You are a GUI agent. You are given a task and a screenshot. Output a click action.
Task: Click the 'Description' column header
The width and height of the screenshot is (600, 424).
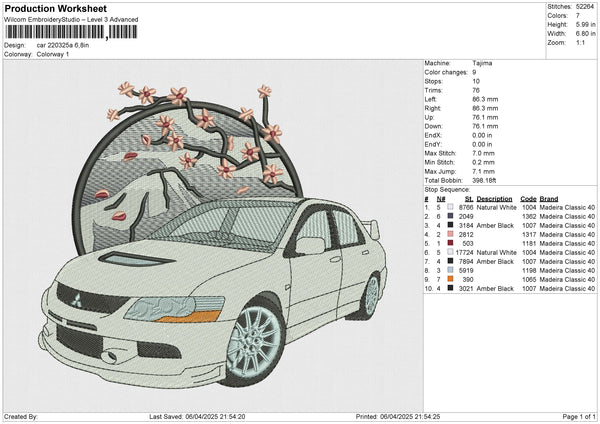(494, 199)
